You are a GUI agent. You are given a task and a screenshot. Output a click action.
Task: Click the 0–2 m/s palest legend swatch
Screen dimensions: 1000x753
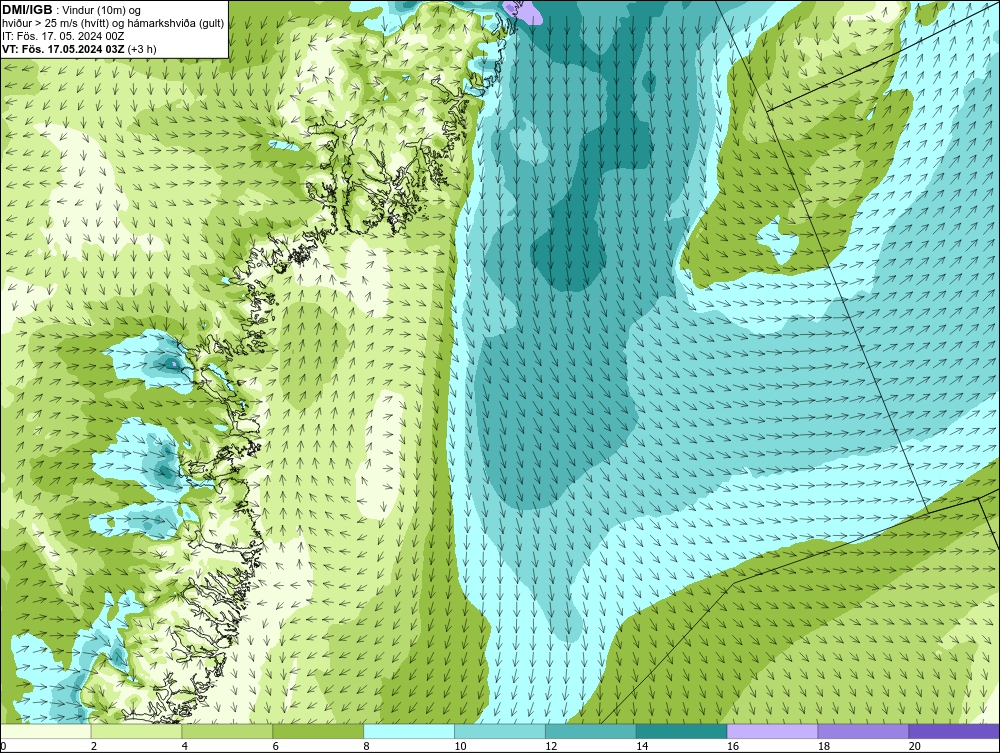tap(46, 731)
